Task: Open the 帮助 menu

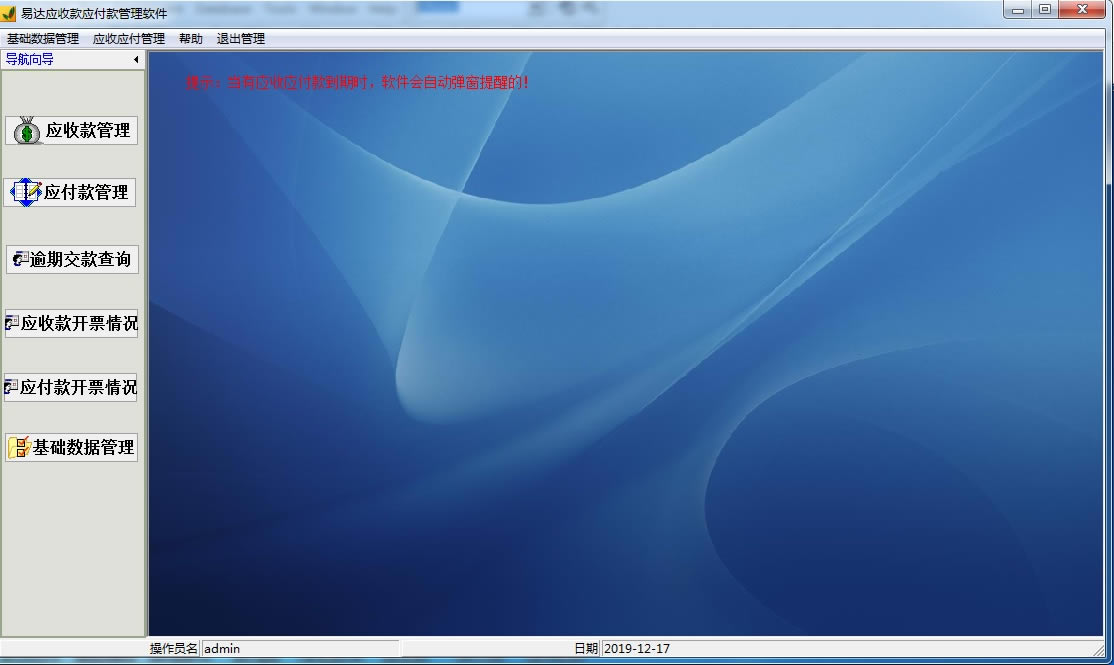Action: pos(190,39)
